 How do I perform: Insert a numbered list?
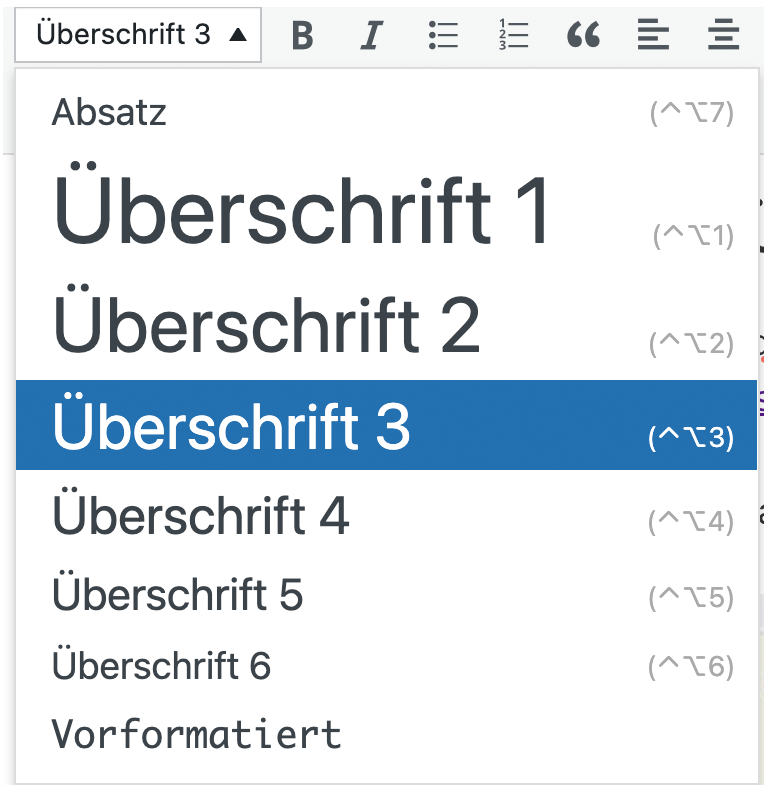(x=513, y=36)
